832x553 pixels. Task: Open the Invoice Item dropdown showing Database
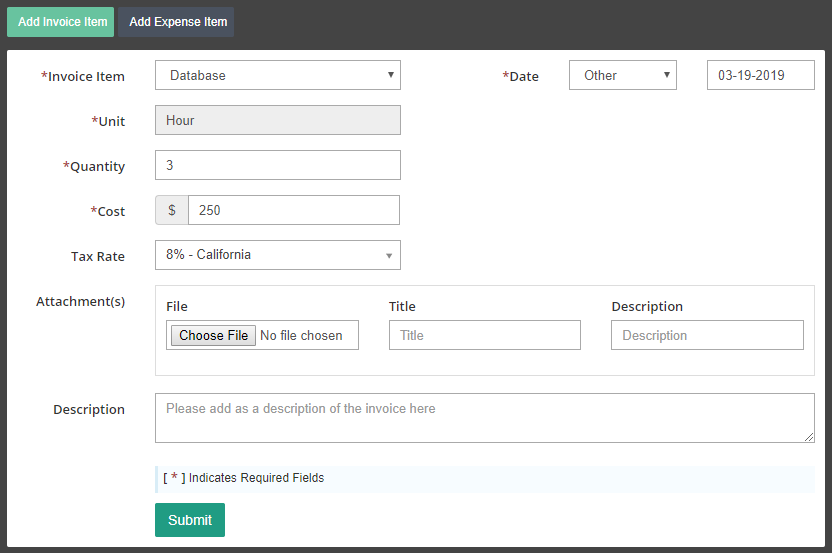click(278, 75)
